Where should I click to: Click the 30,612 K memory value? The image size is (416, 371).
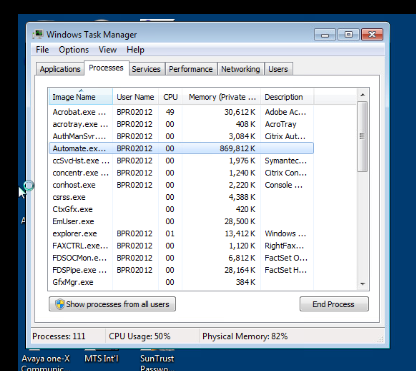pos(240,112)
